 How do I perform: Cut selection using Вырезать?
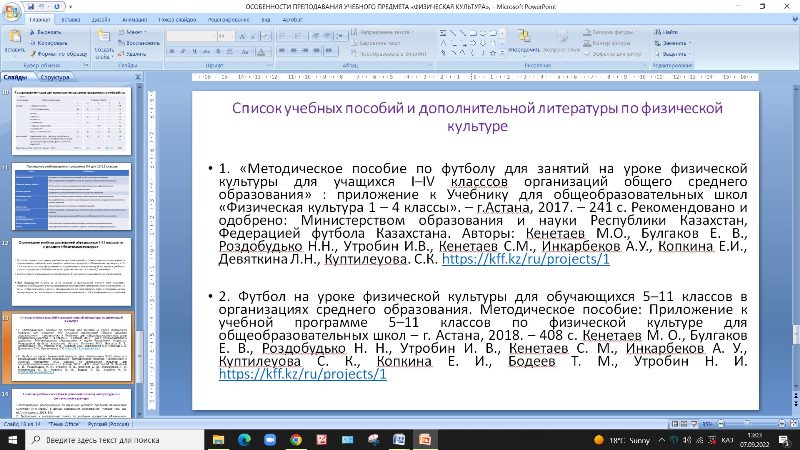45,32
